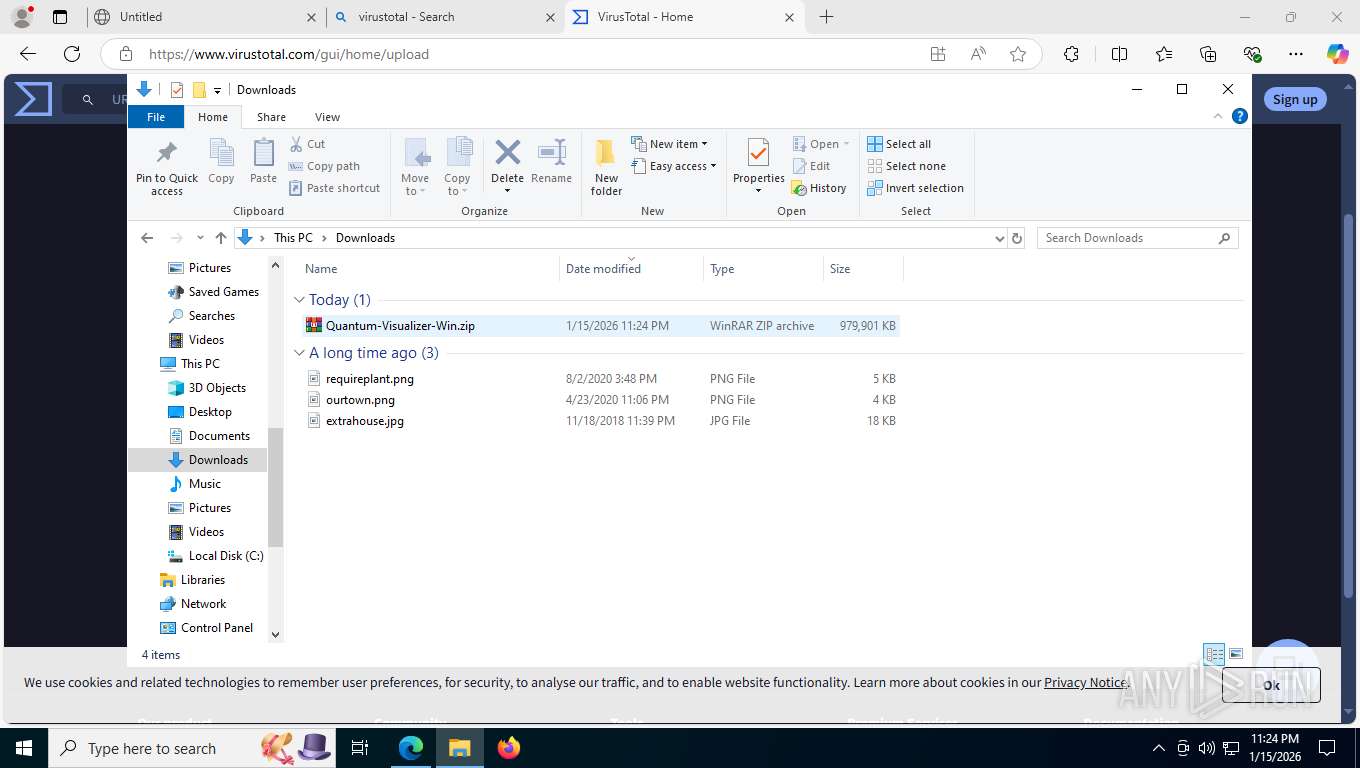Viewport: 1360px width, 768px height.
Task: Open the File menu tab
Action: (156, 117)
